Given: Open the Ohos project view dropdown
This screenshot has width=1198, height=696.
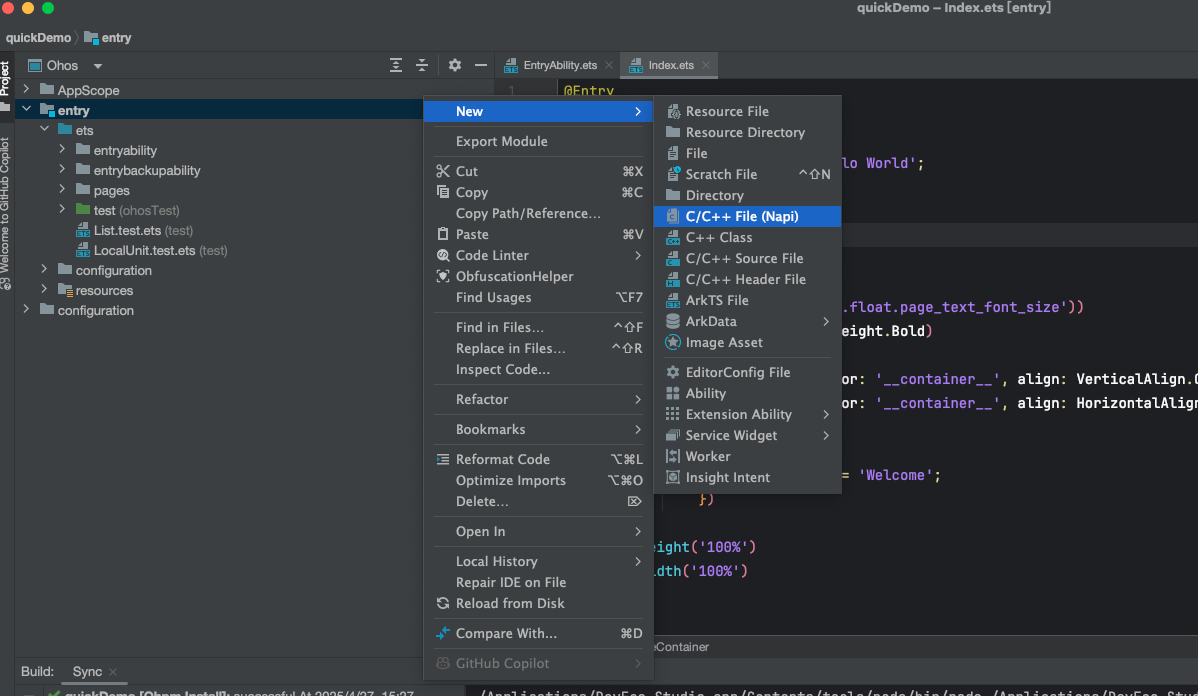Looking at the screenshot, I should [98, 66].
